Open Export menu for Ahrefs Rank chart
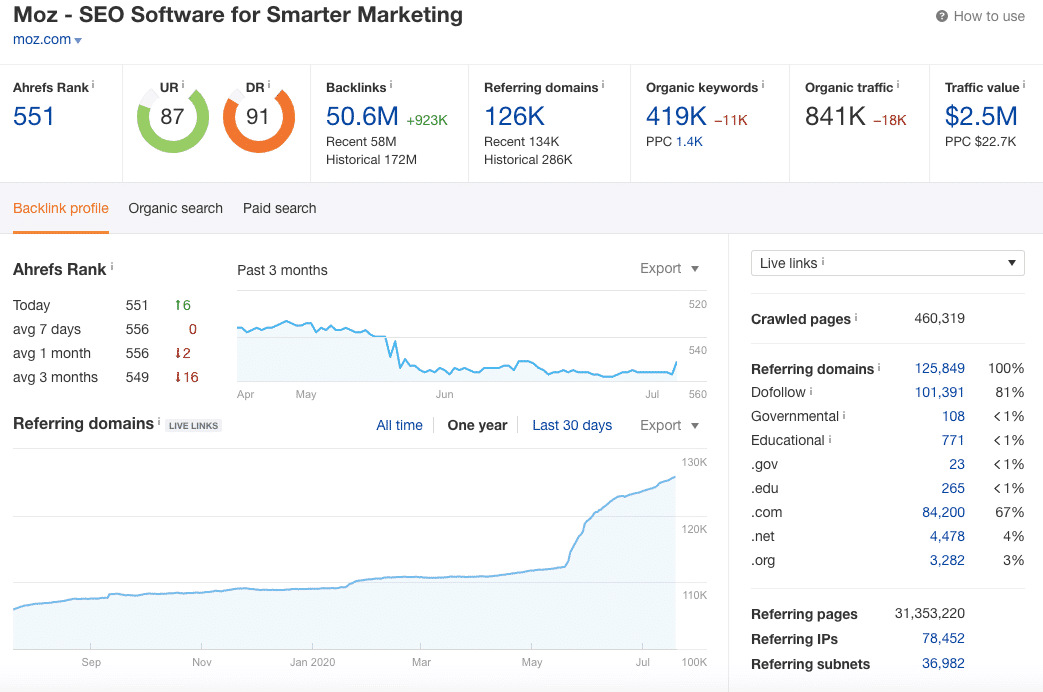The width and height of the screenshot is (1043, 692). point(669,268)
